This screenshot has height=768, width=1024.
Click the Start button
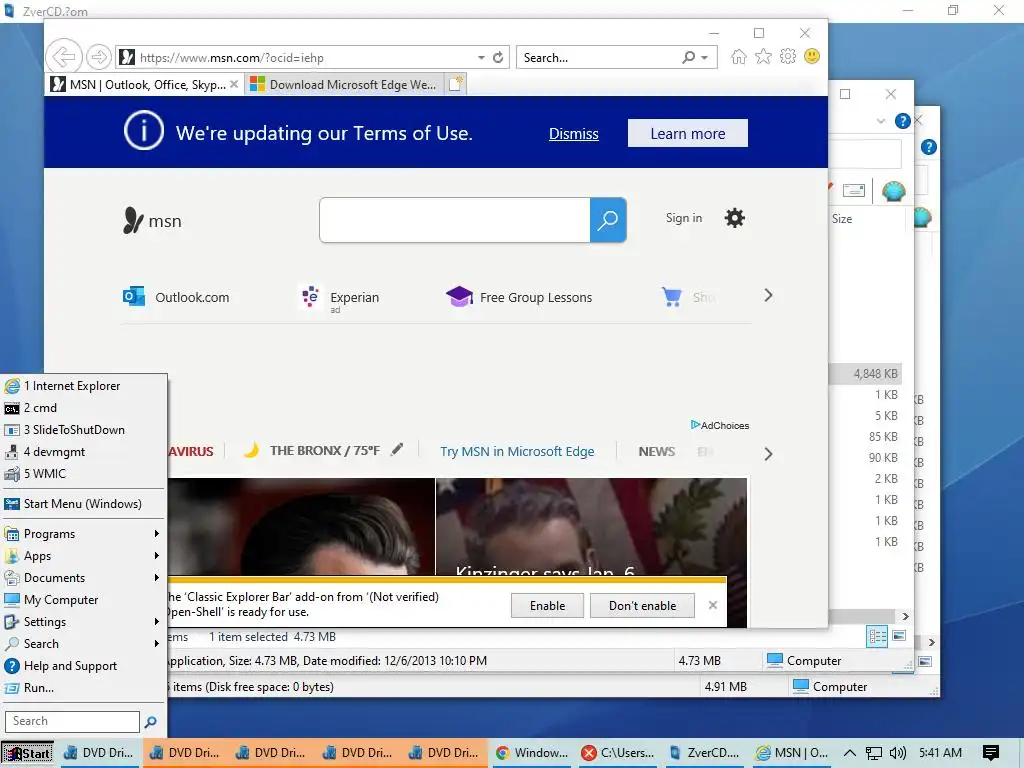coord(27,753)
